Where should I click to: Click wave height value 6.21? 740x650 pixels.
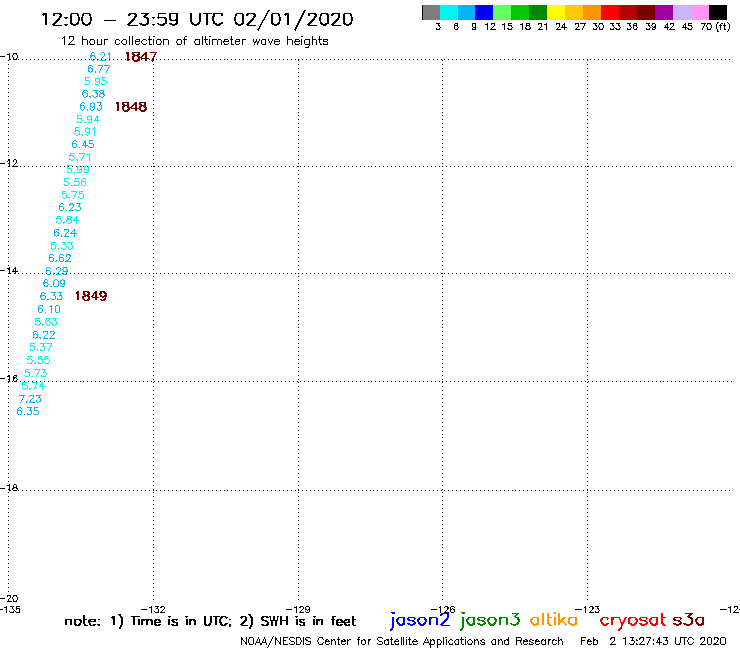tap(101, 56)
